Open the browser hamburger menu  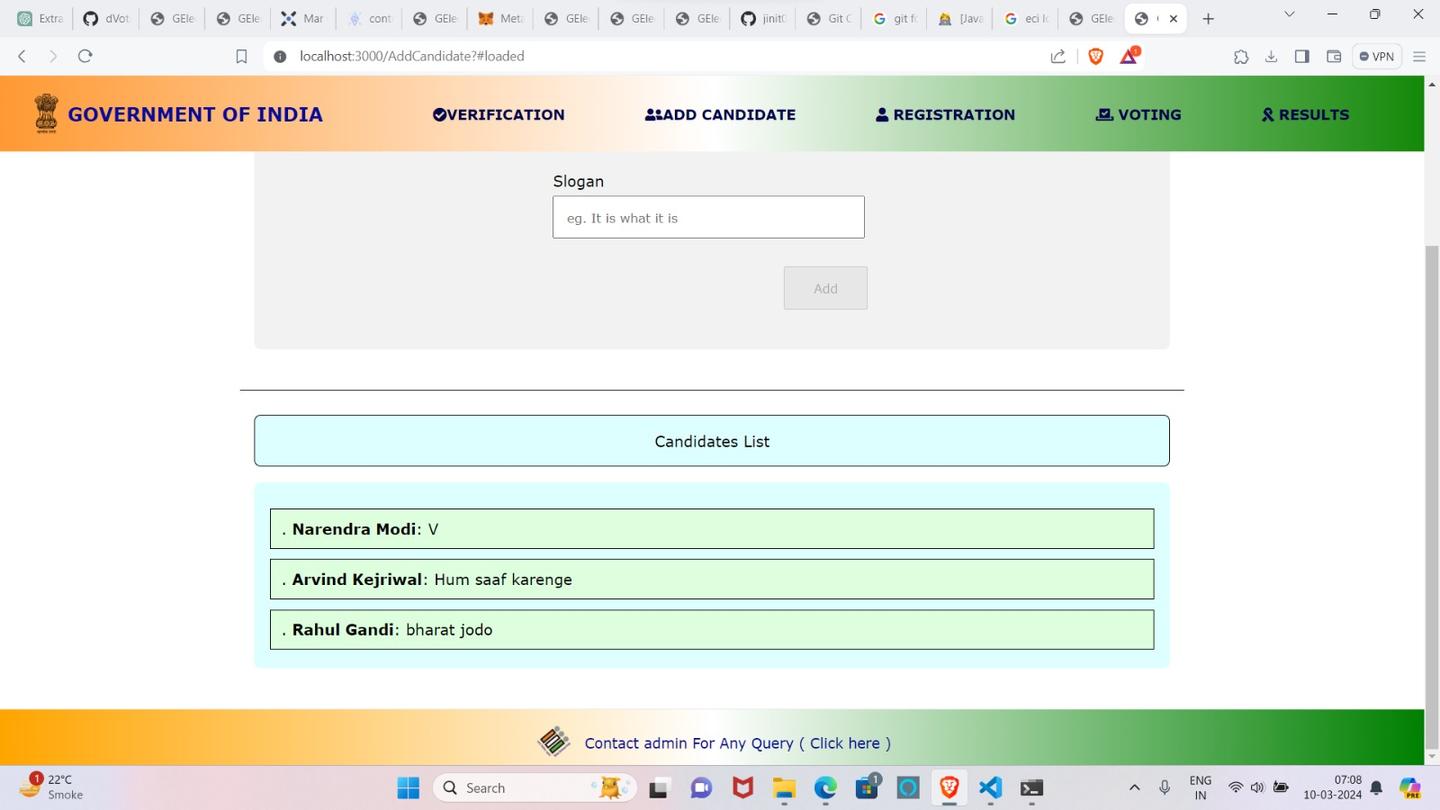click(1419, 56)
